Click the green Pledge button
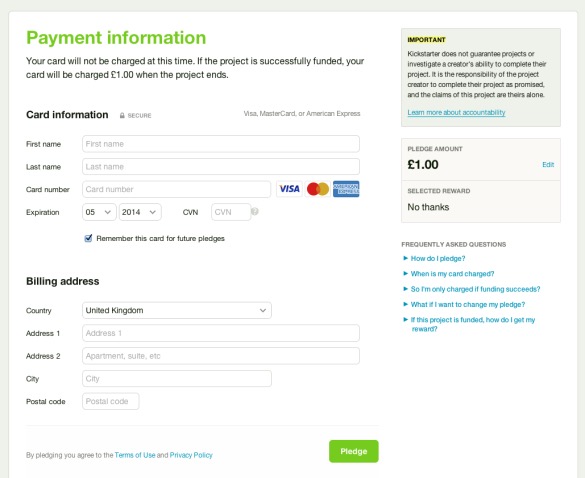The image size is (585, 478). 354,451
